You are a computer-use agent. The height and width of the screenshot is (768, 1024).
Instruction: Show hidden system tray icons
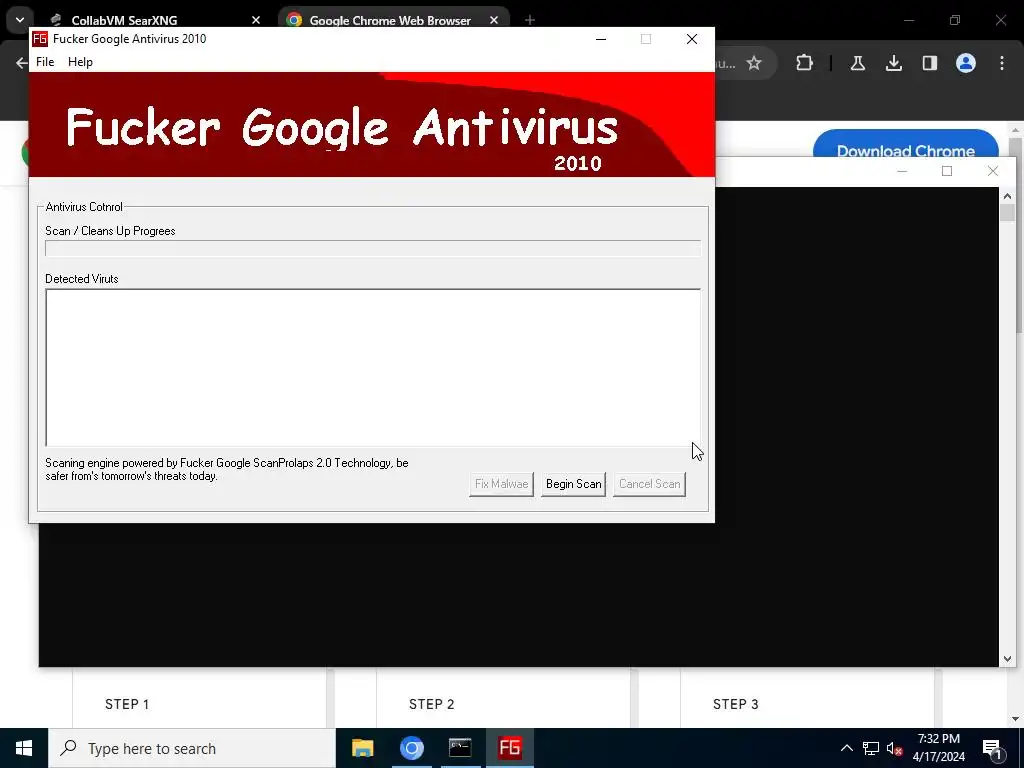(846, 748)
